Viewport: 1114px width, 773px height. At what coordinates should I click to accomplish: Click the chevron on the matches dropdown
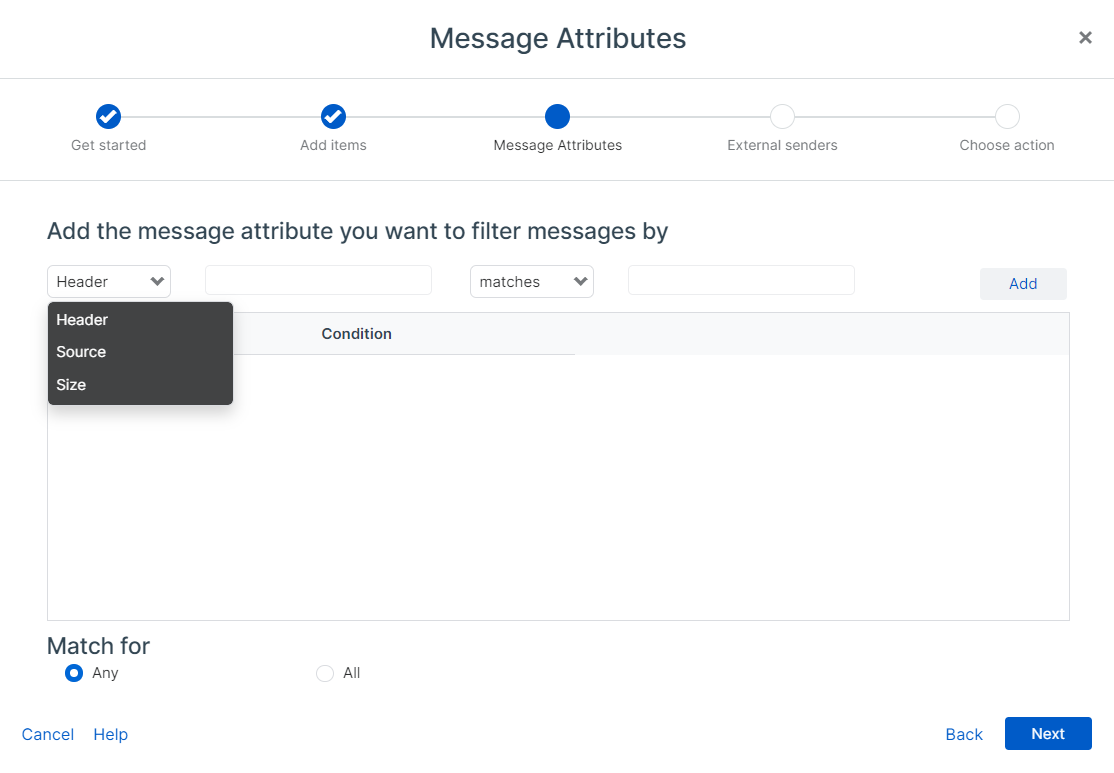pos(580,281)
